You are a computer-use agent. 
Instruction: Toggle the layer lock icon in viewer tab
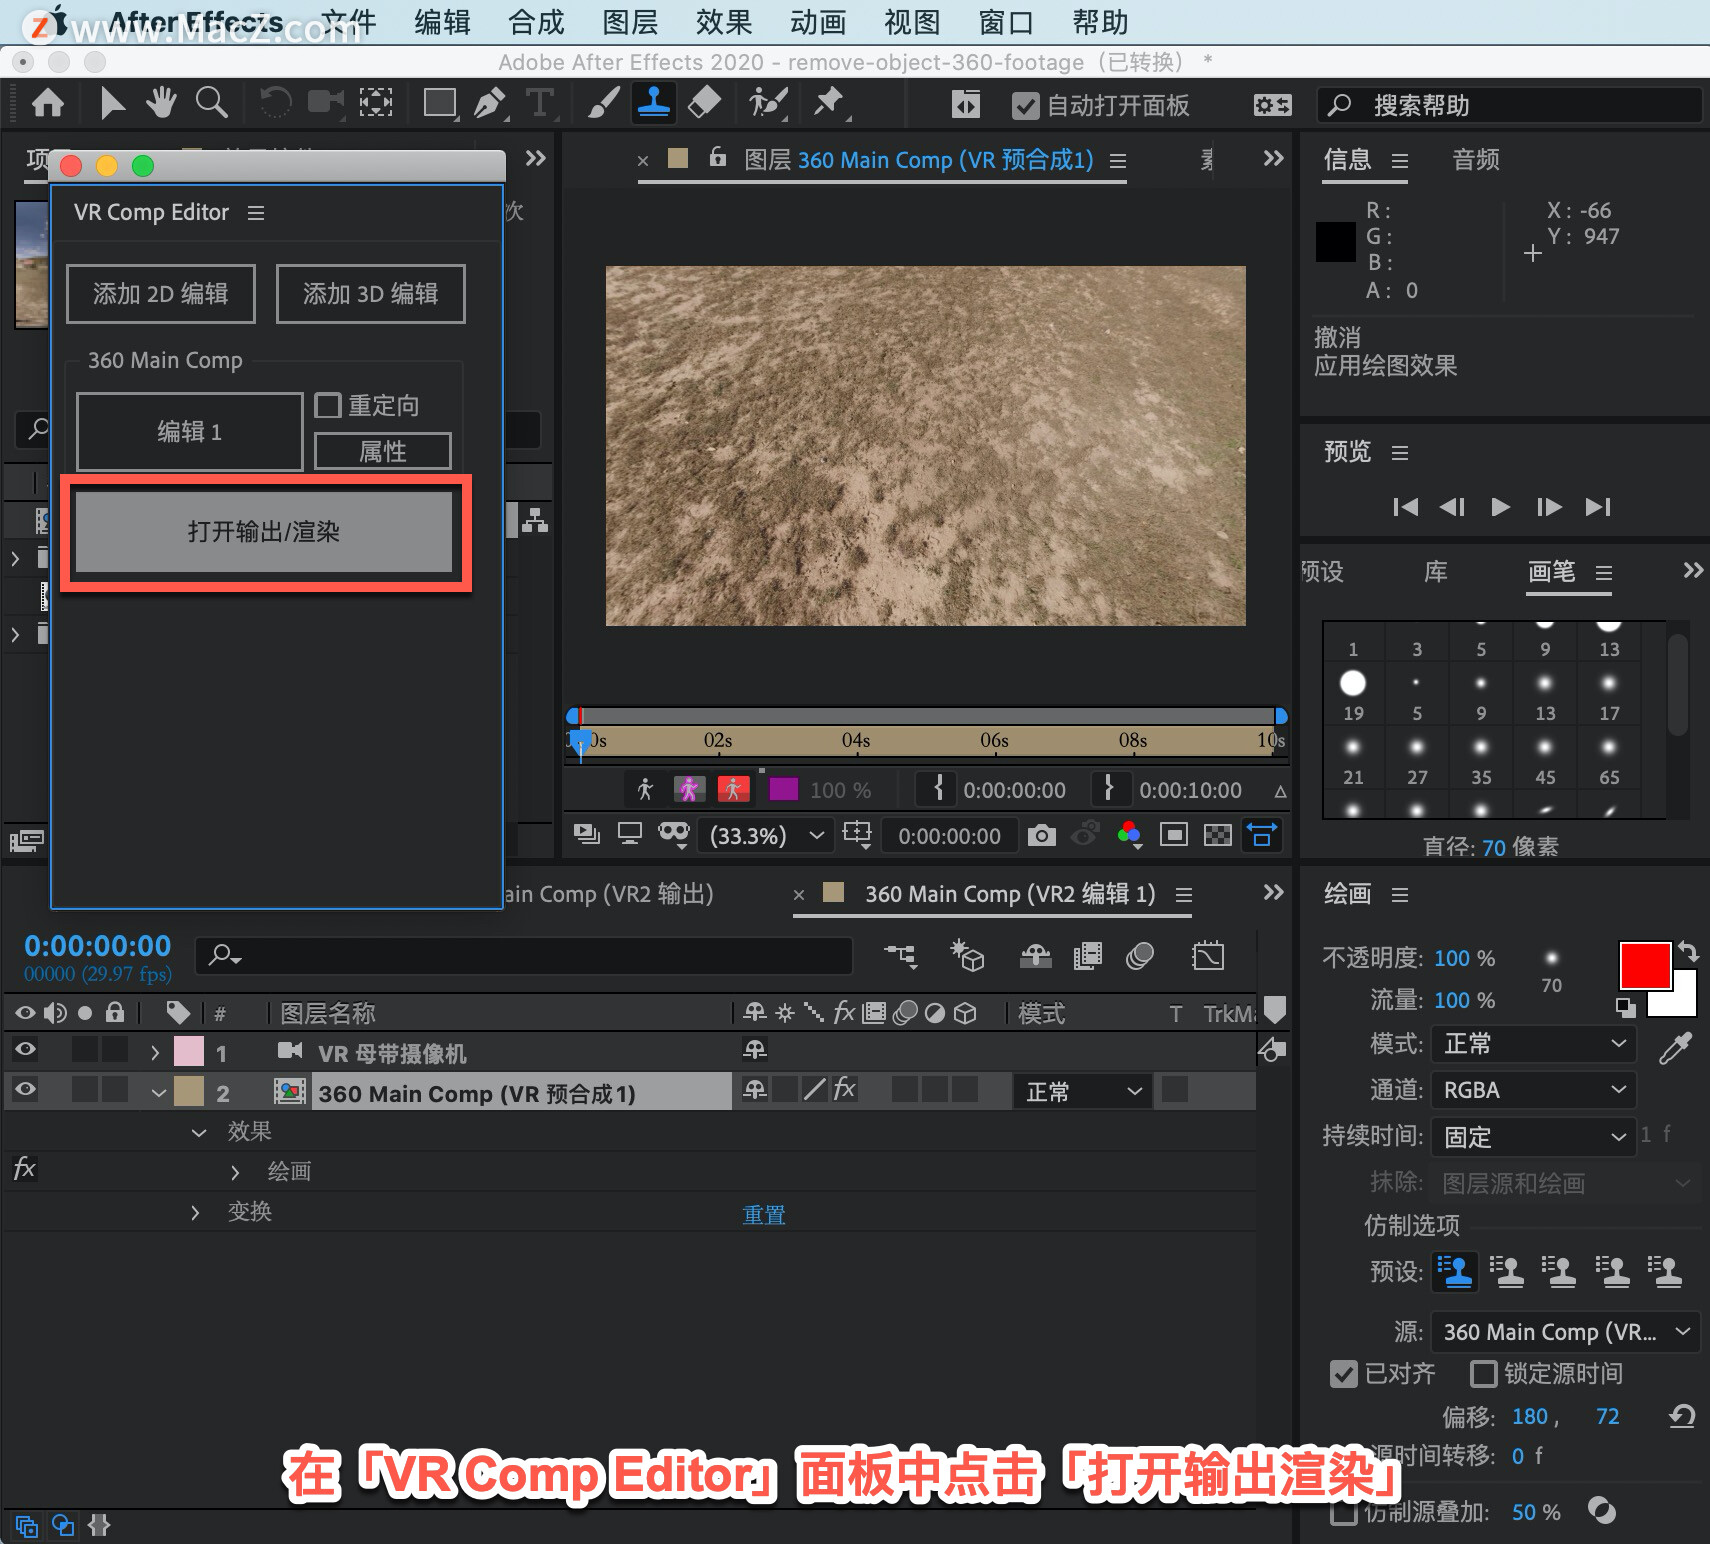[717, 157]
